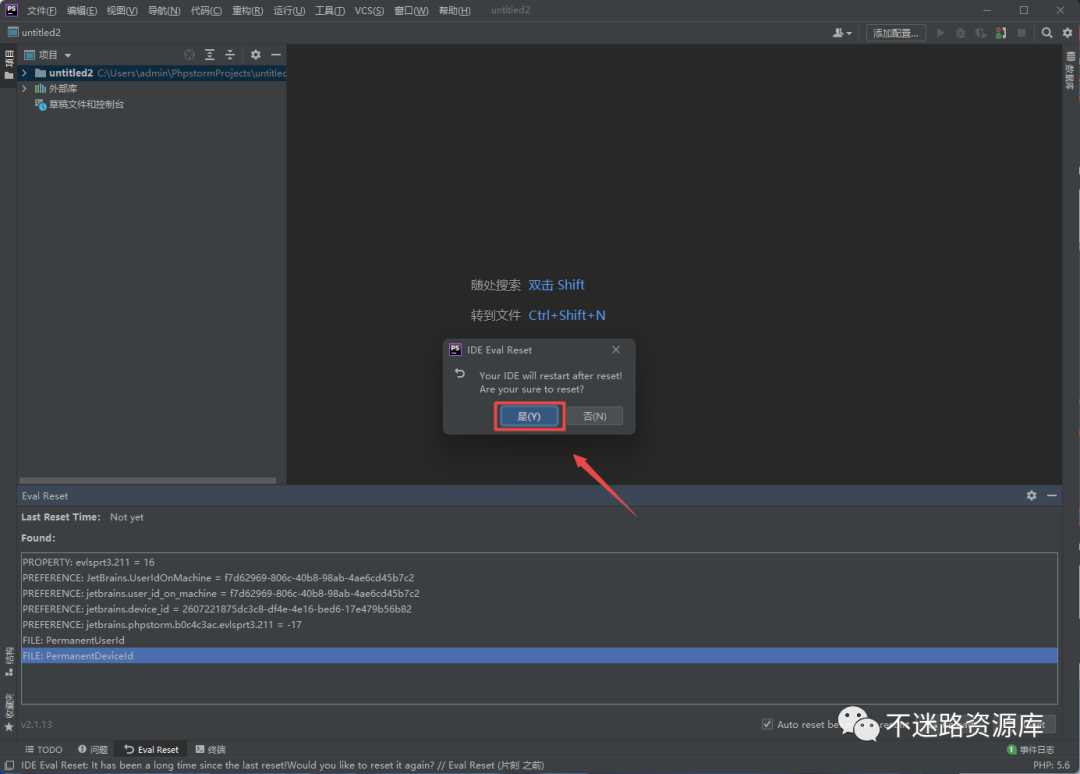
Task: Click the project panel horizontal scrollbar
Action: pyautogui.click(x=147, y=481)
